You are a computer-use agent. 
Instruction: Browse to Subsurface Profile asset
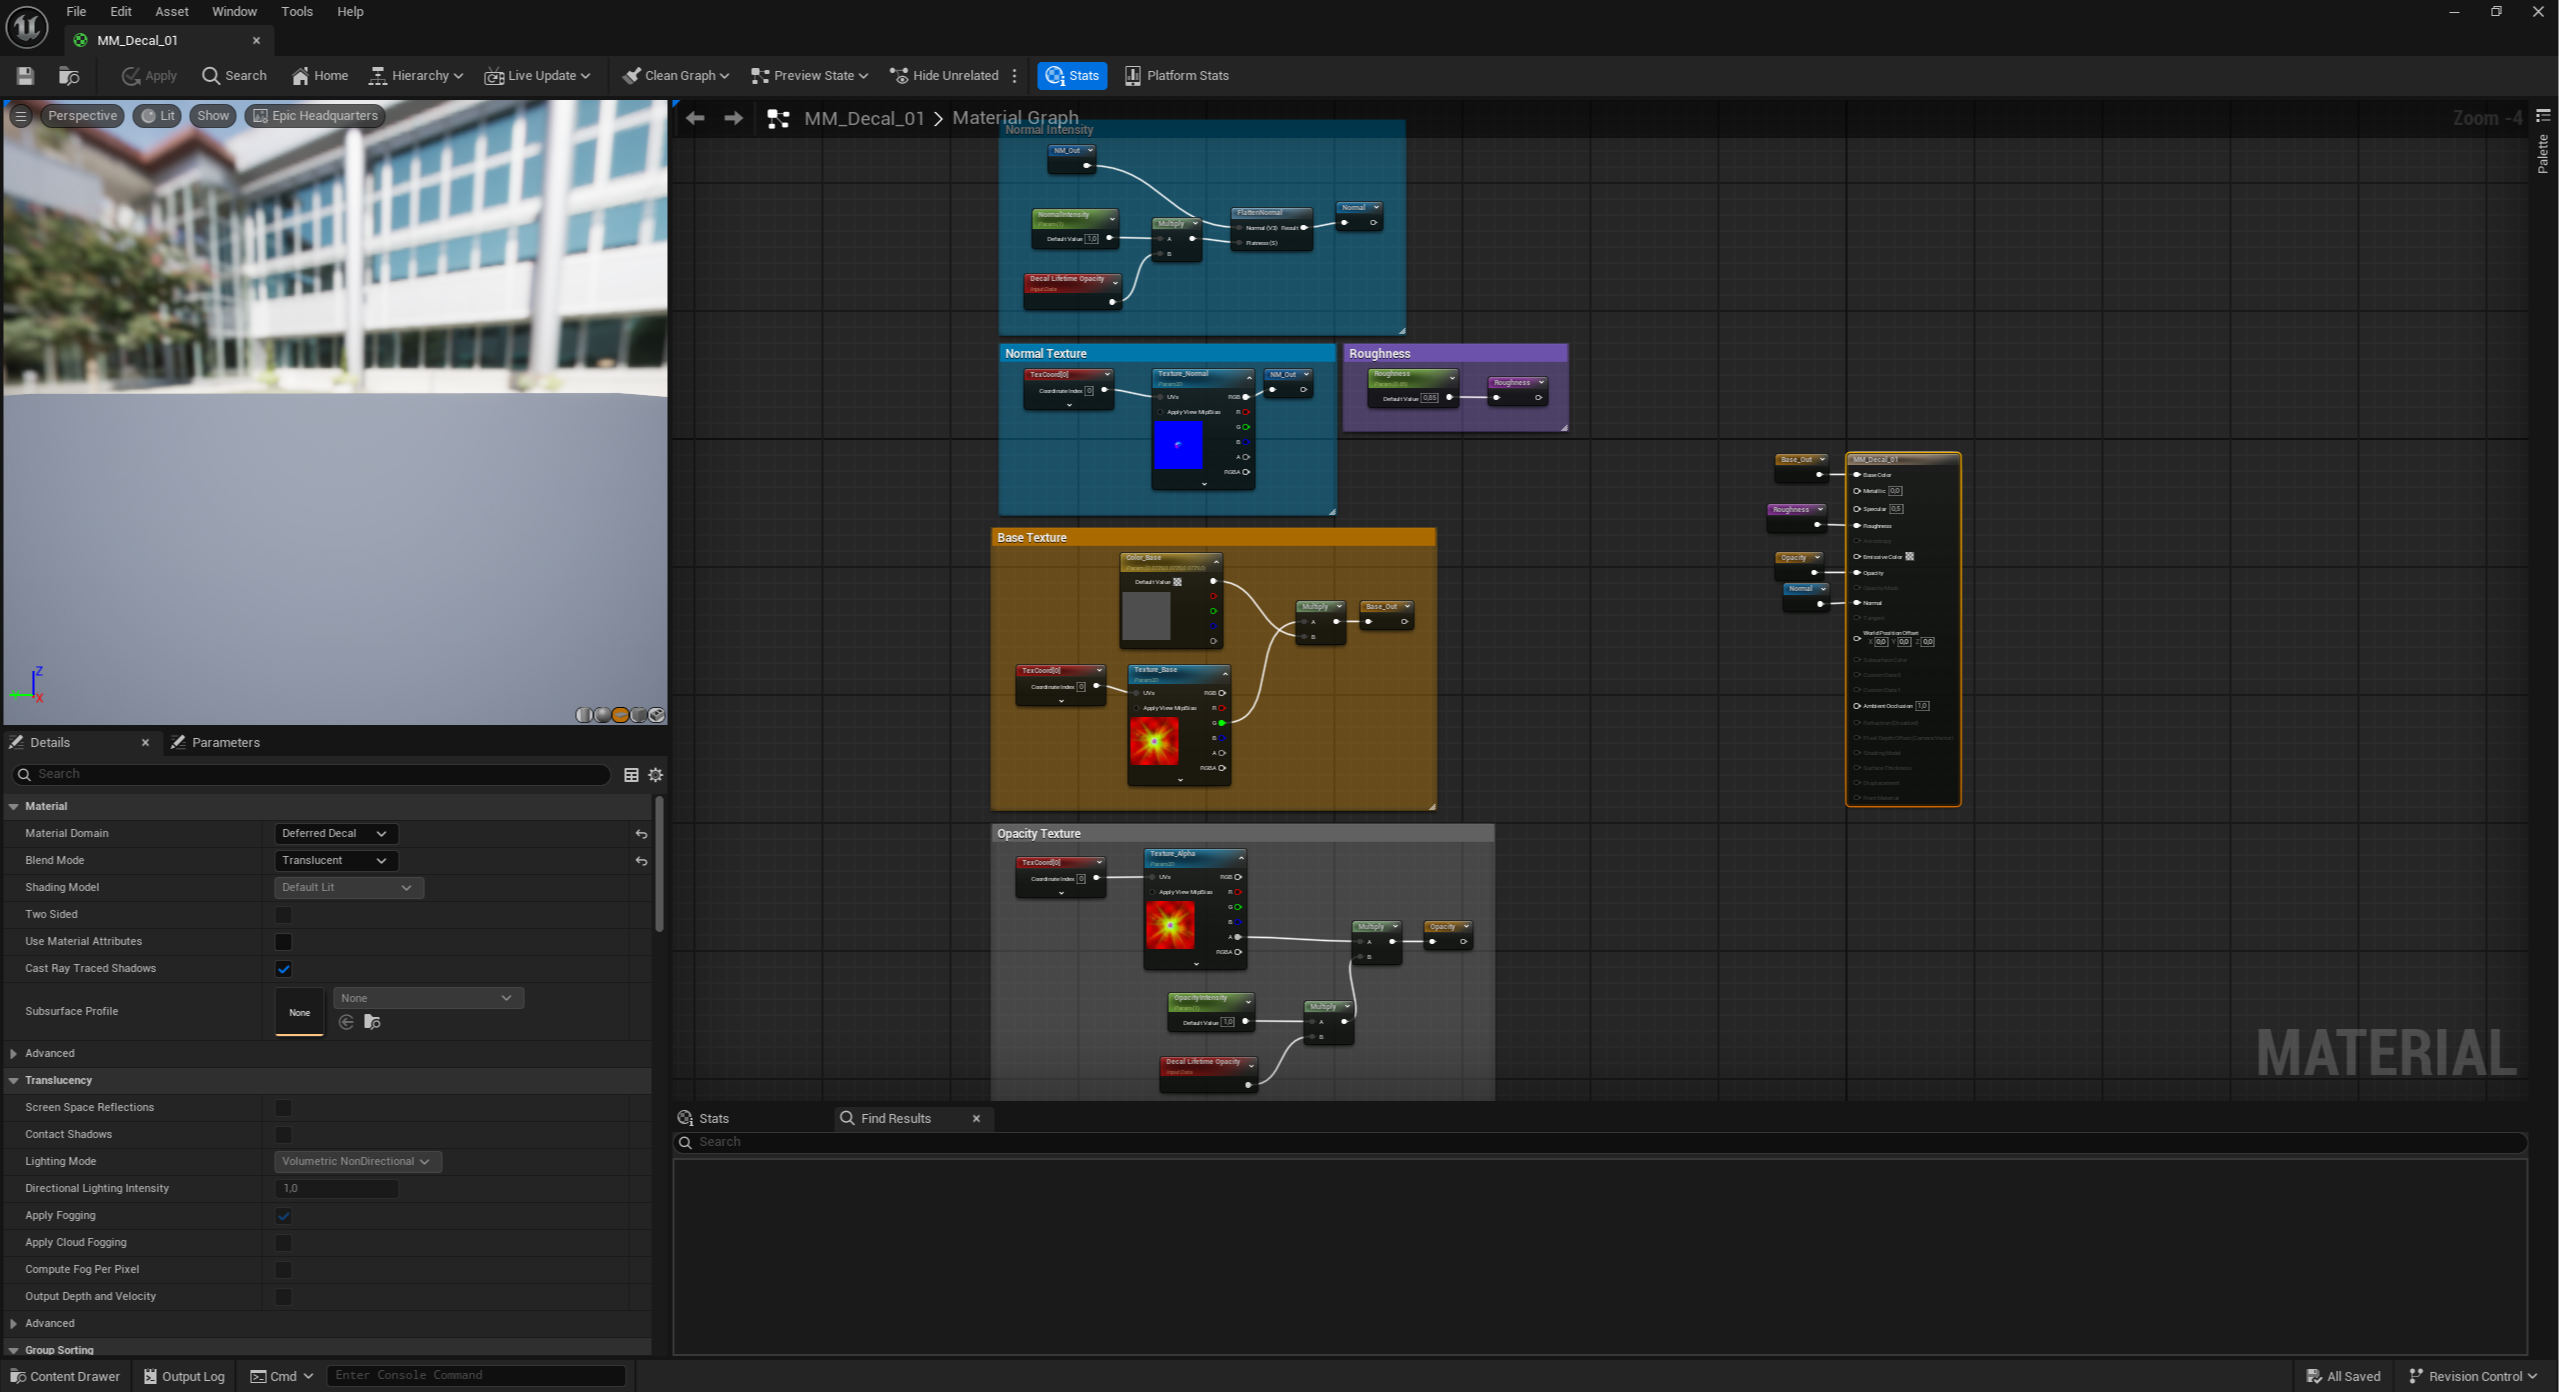(372, 1022)
